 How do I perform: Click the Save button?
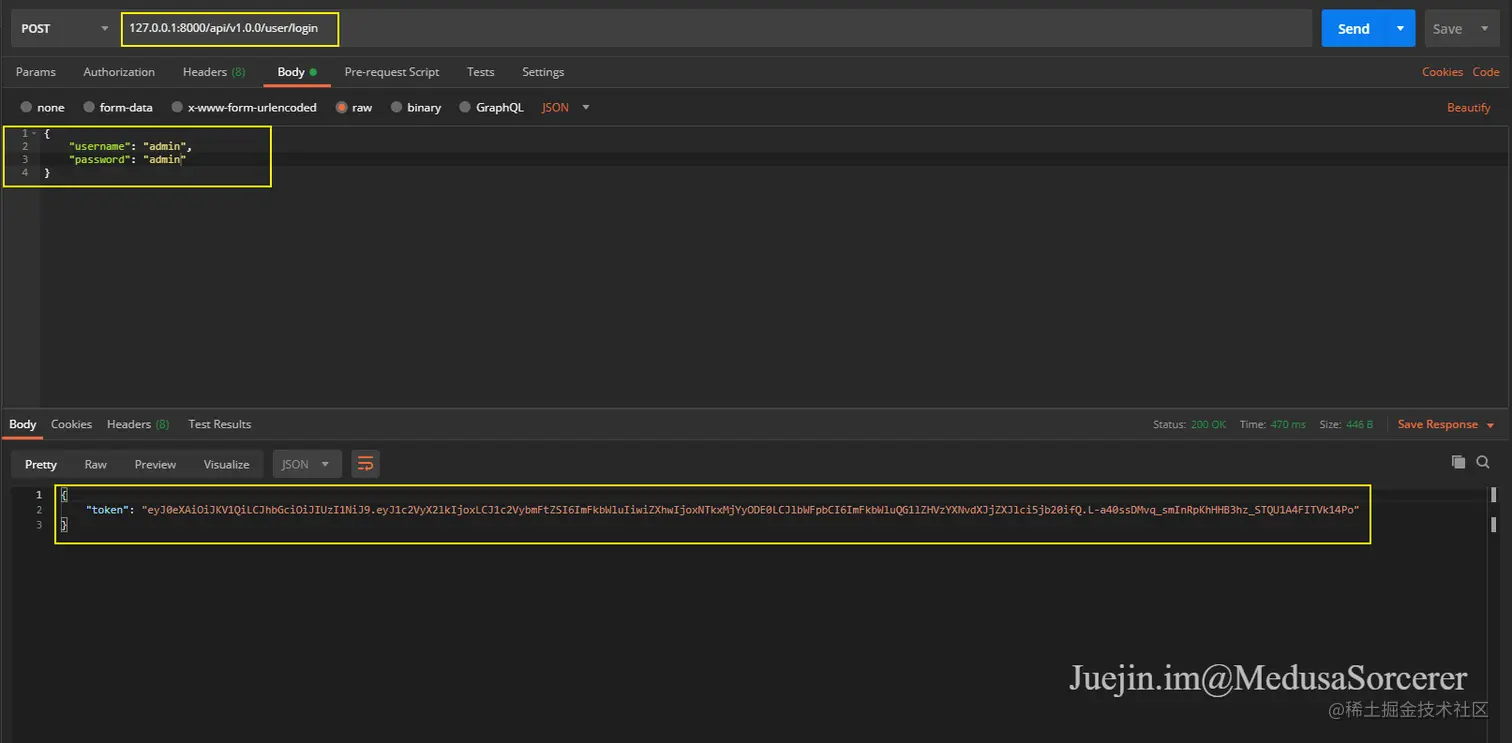[x=1447, y=29]
